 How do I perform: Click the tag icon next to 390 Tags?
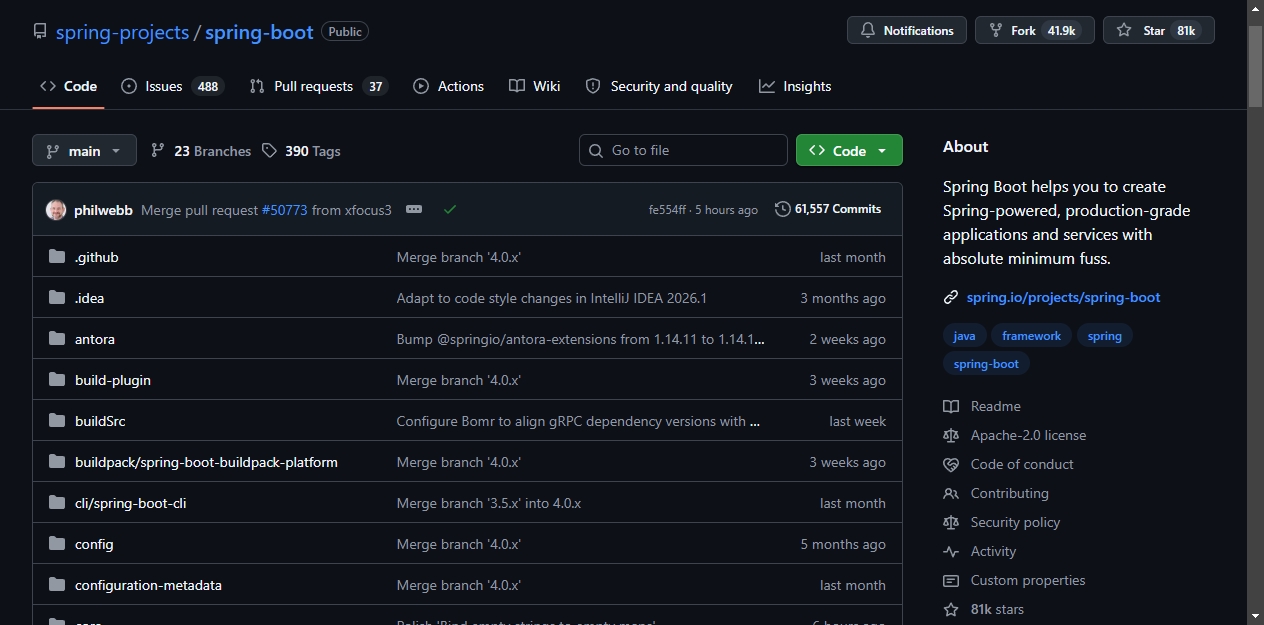[x=269, y=150]
